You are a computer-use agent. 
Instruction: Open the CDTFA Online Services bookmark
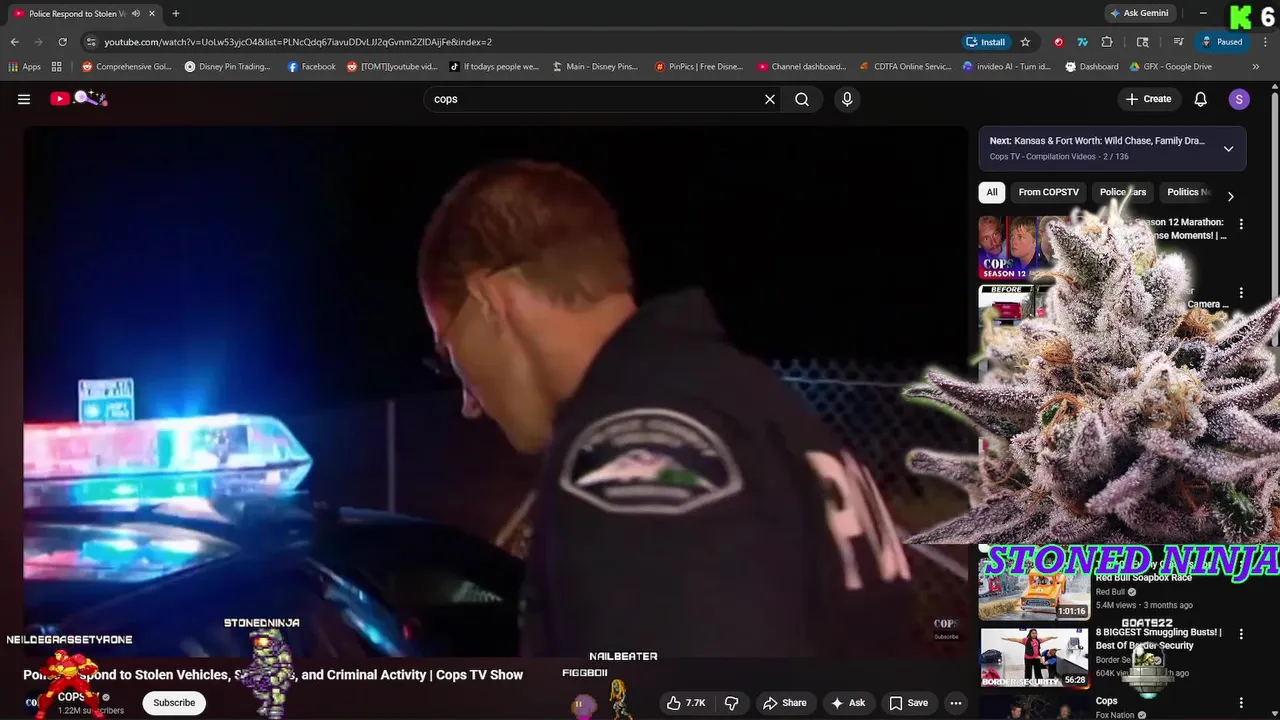(x=906, y=67)
